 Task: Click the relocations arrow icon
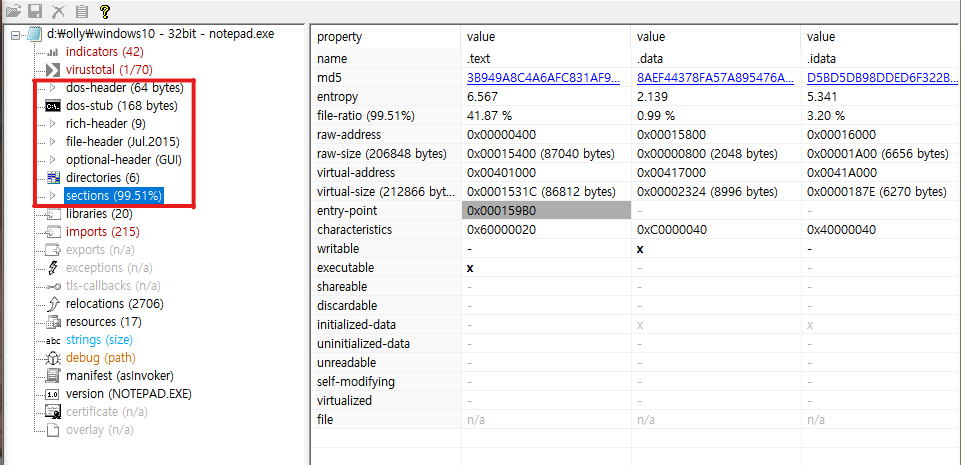(54, 304)
